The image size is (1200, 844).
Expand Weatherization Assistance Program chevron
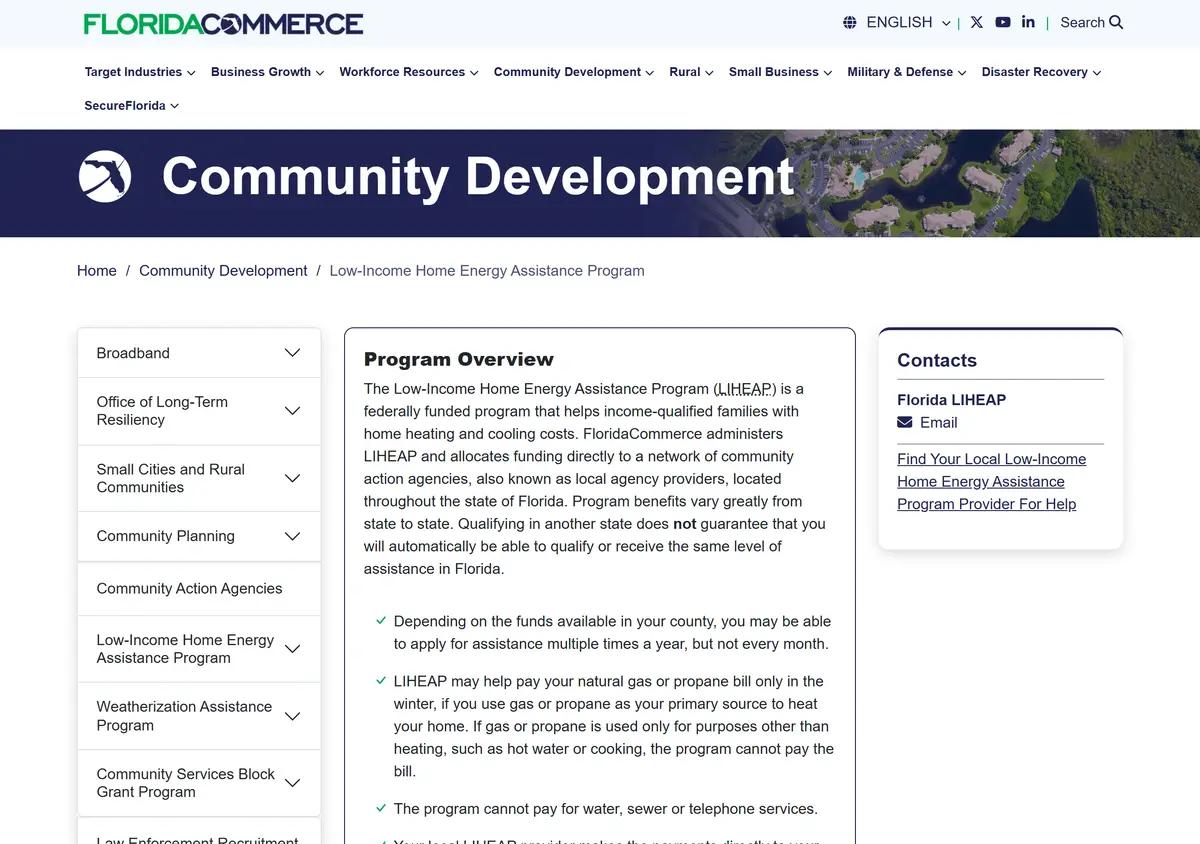(292, 716)
